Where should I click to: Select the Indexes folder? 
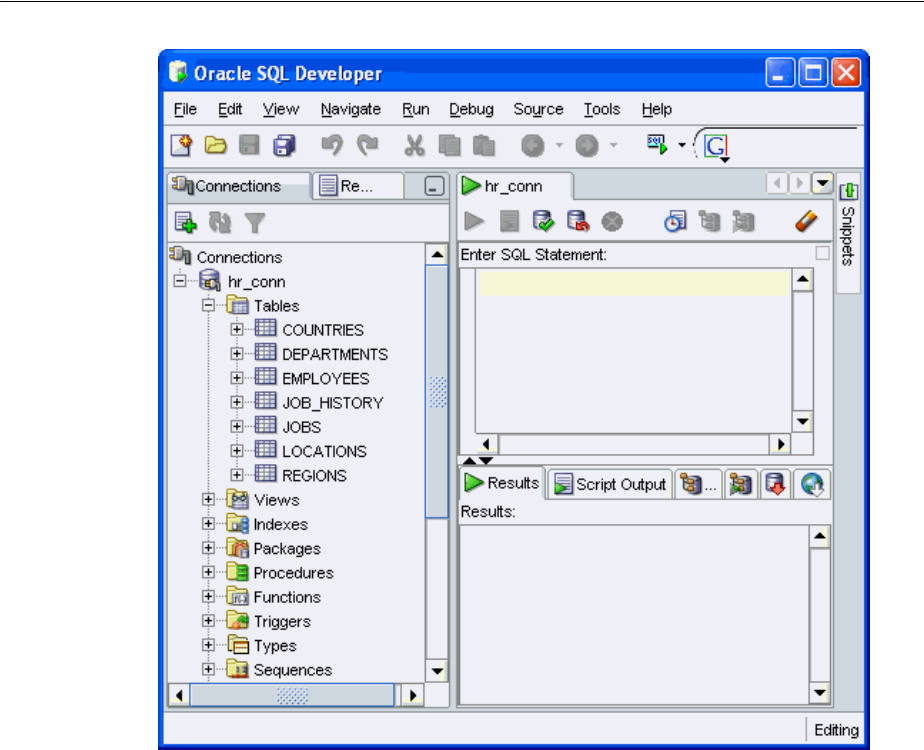point(280,524)
